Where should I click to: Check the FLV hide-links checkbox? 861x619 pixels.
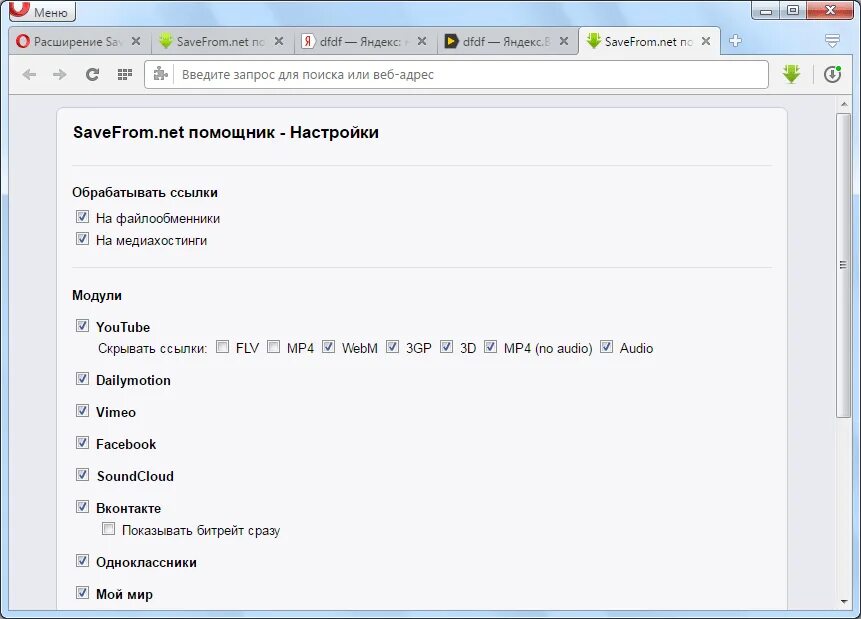tap(222, 347)
